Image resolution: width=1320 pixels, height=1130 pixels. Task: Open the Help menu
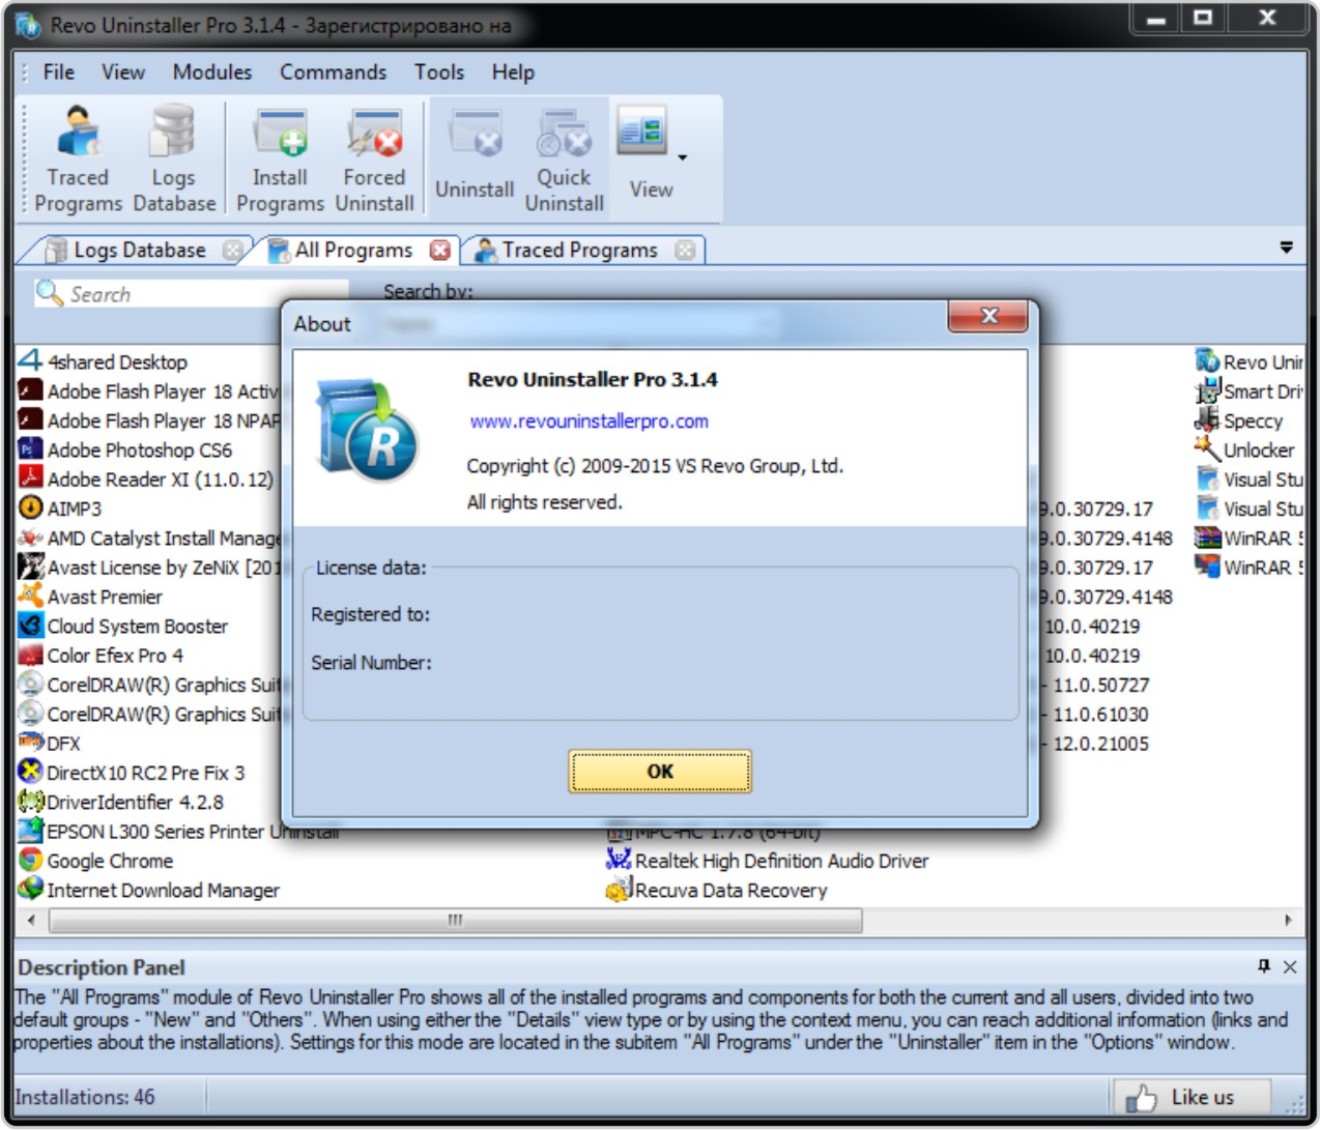click(513, 72)
